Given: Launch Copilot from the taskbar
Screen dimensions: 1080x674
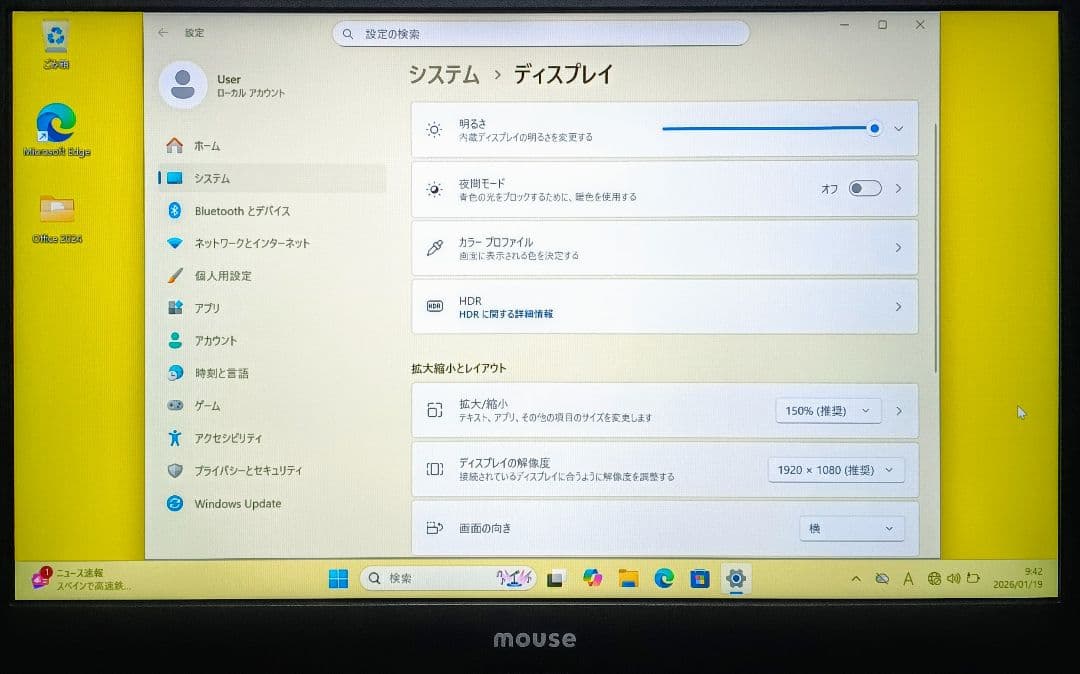Looking at the screenshot, I should tap(592, 578).
